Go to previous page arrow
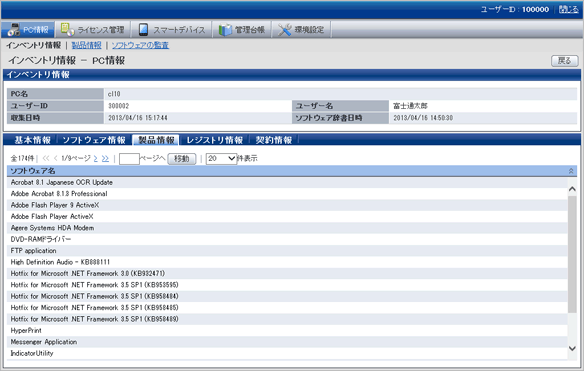 pyautogui.click(x=56, y=158)
